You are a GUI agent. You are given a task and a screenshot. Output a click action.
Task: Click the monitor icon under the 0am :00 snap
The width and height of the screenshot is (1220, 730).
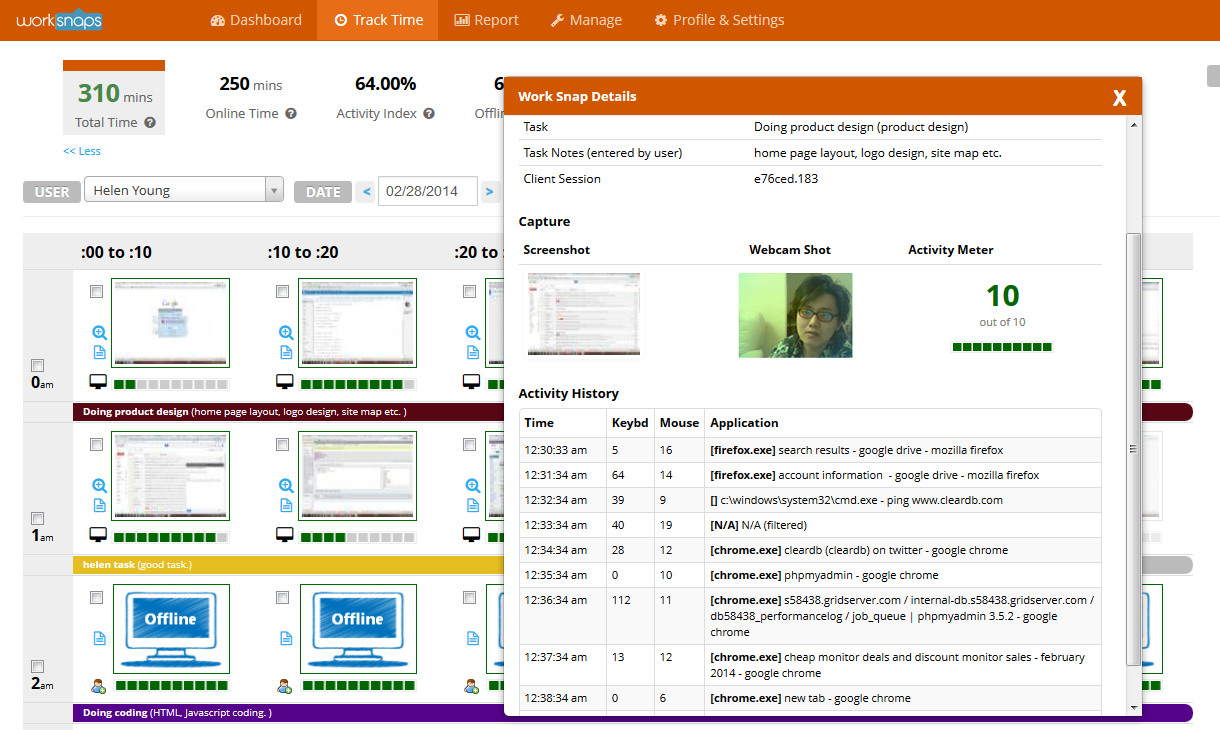[x=98, y=382]
